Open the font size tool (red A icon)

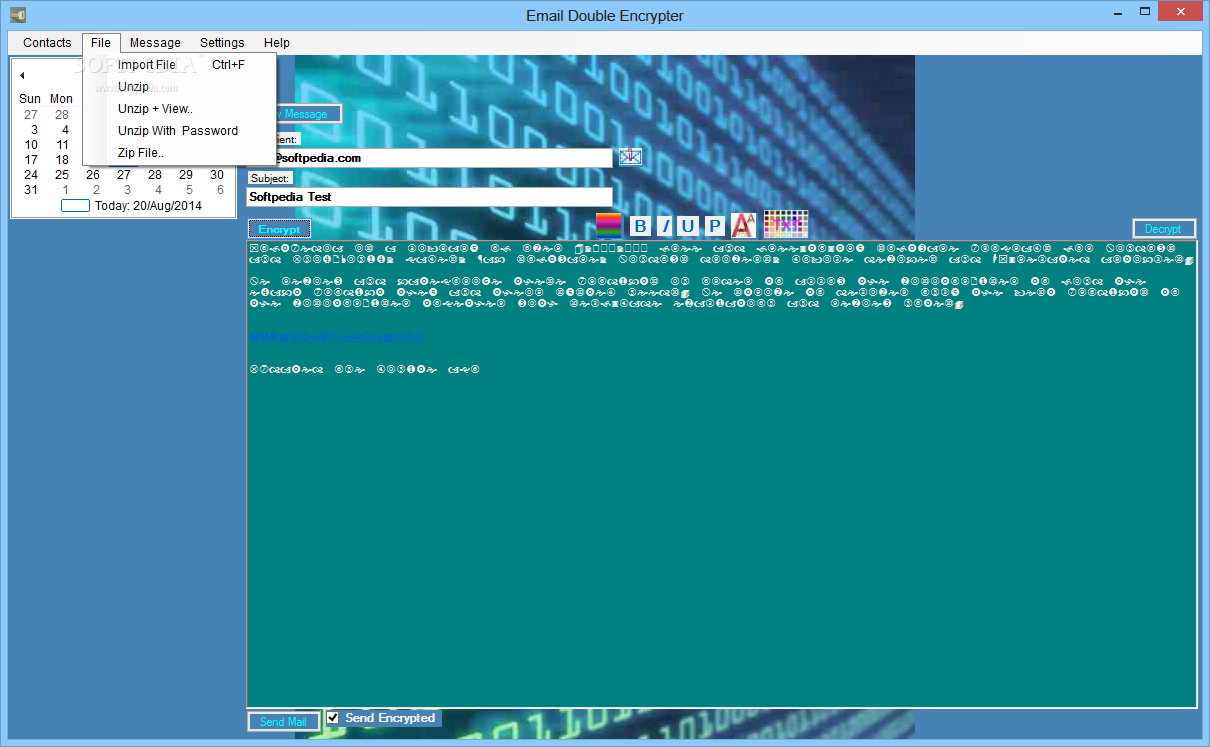[743, 225]
